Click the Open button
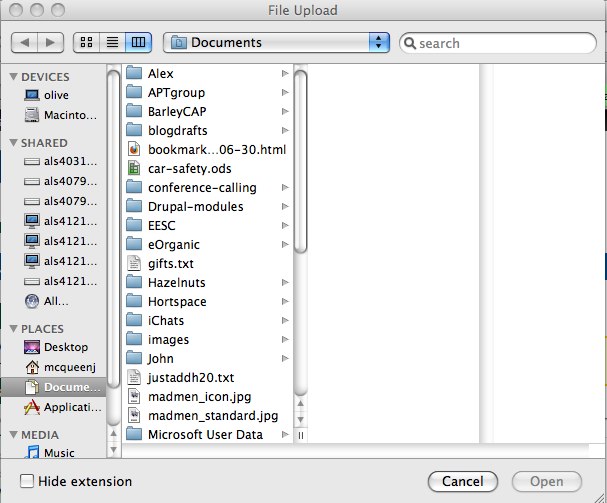The height and width of the screenshot is (503, 607). coord(547,481)
